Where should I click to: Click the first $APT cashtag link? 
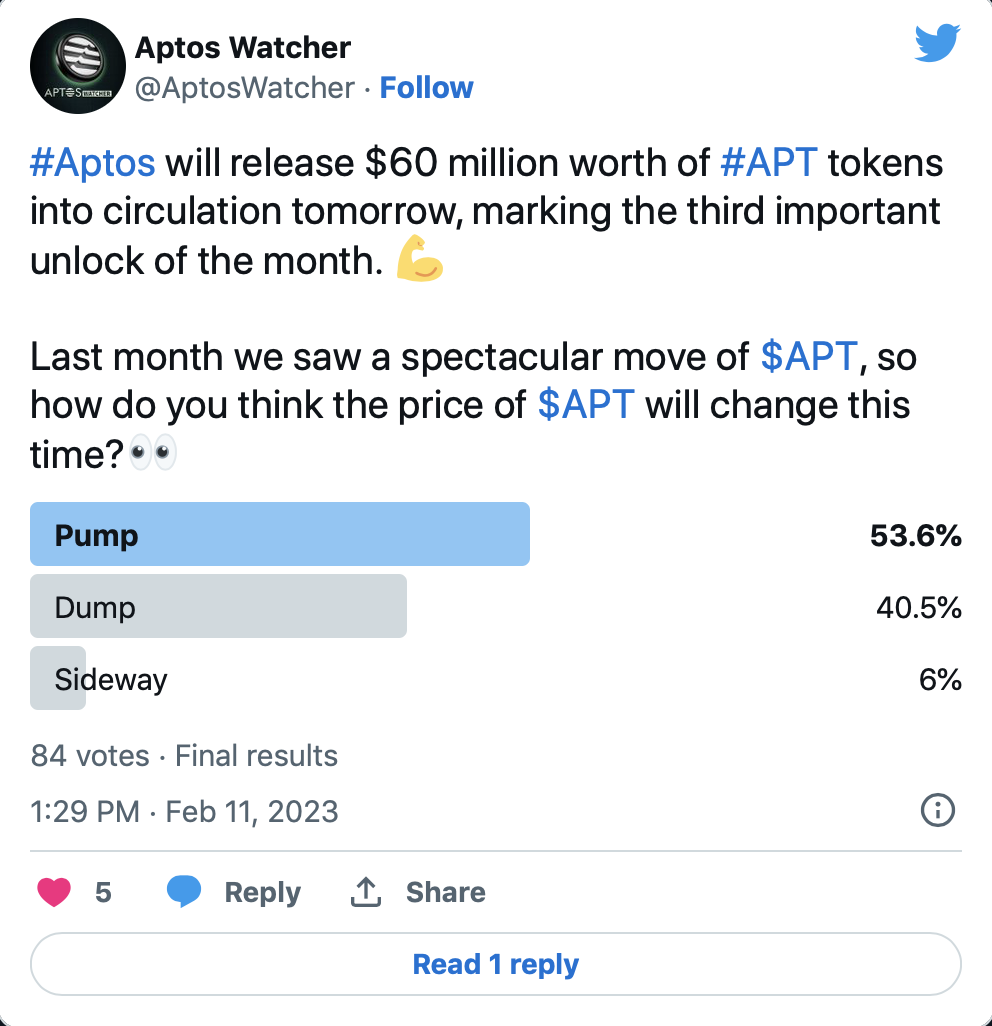(x=809, y=357)
